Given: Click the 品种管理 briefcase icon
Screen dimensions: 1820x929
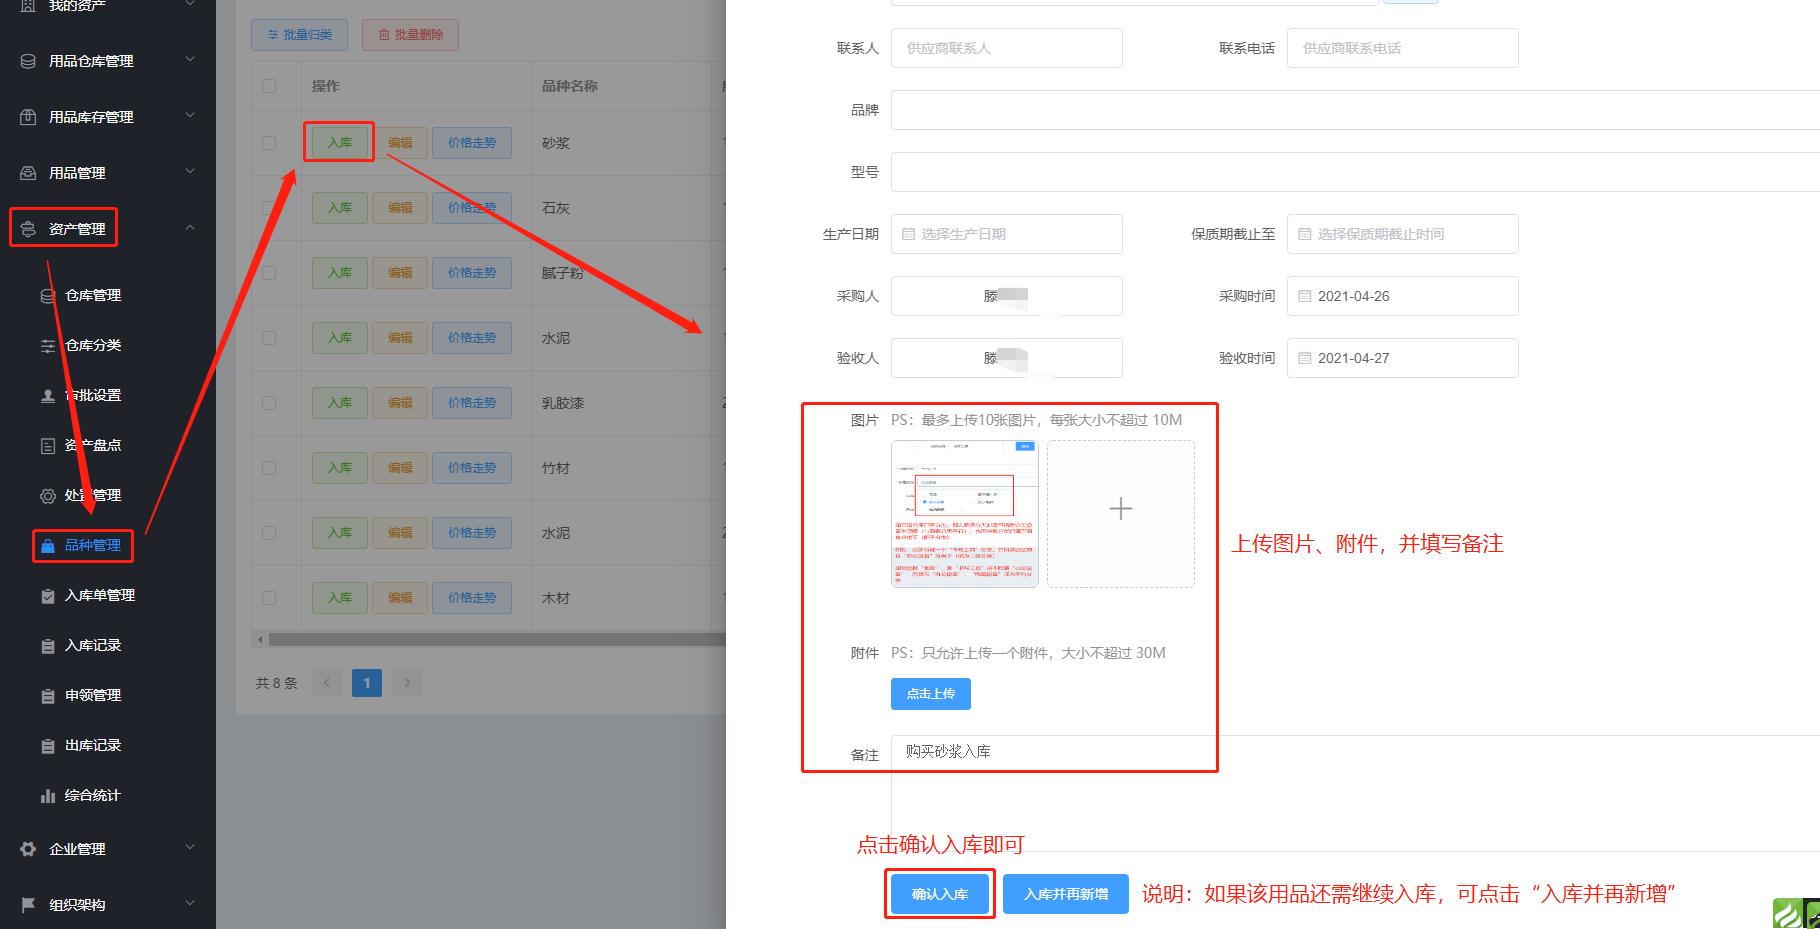Looking at the screenshot, I should (x=47, y=546).
